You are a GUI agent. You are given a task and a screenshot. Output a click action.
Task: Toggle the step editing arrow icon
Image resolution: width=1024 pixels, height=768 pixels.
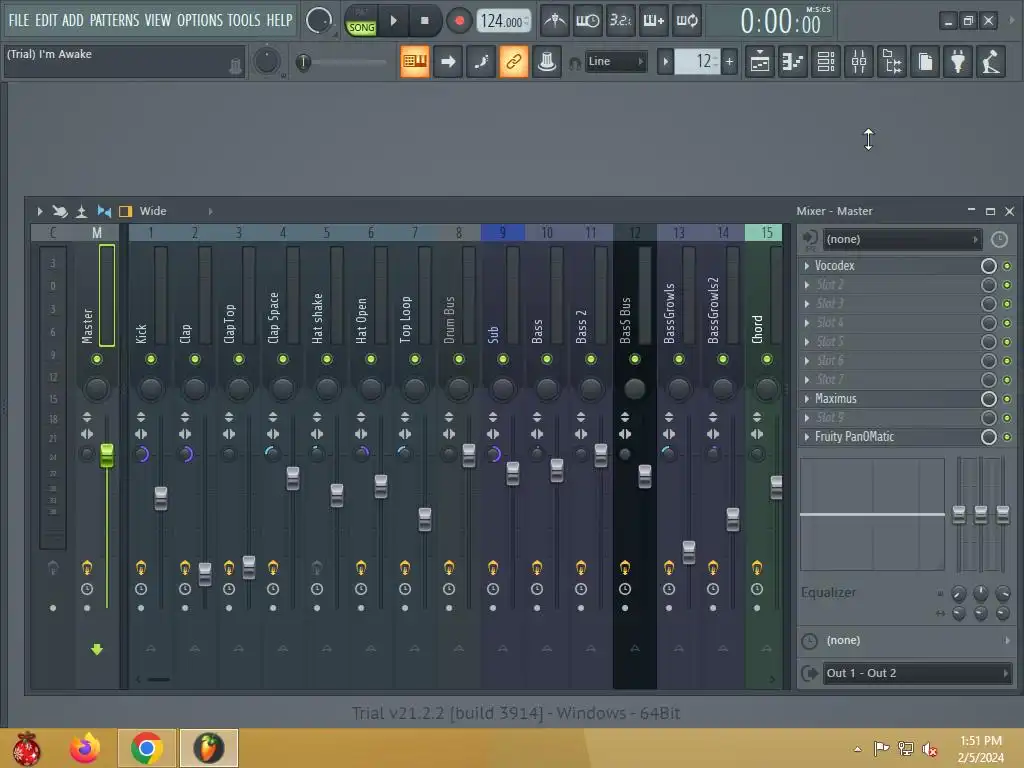coord(448,62)
